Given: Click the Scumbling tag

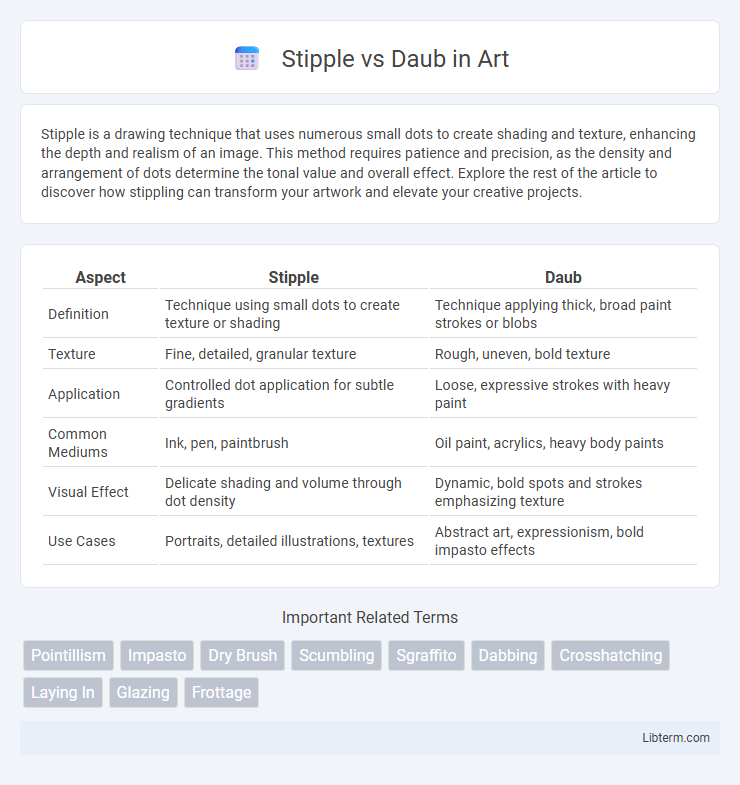Looking at the screenshot, I should 336,655.
